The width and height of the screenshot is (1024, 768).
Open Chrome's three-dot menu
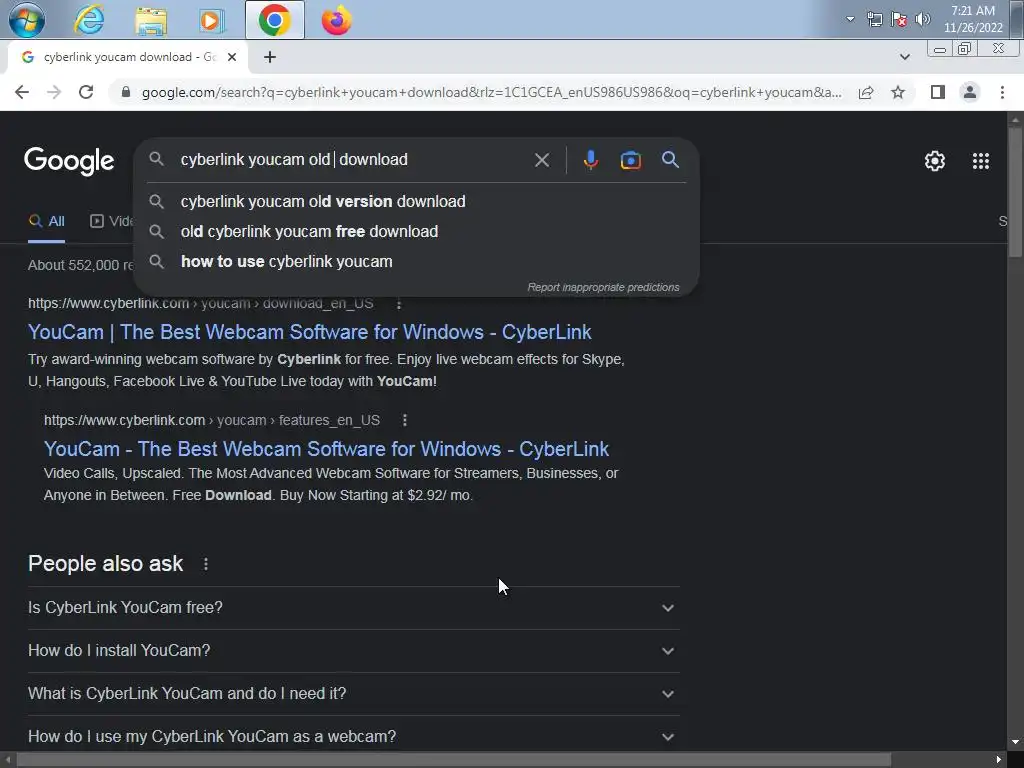click(1002, 93)
